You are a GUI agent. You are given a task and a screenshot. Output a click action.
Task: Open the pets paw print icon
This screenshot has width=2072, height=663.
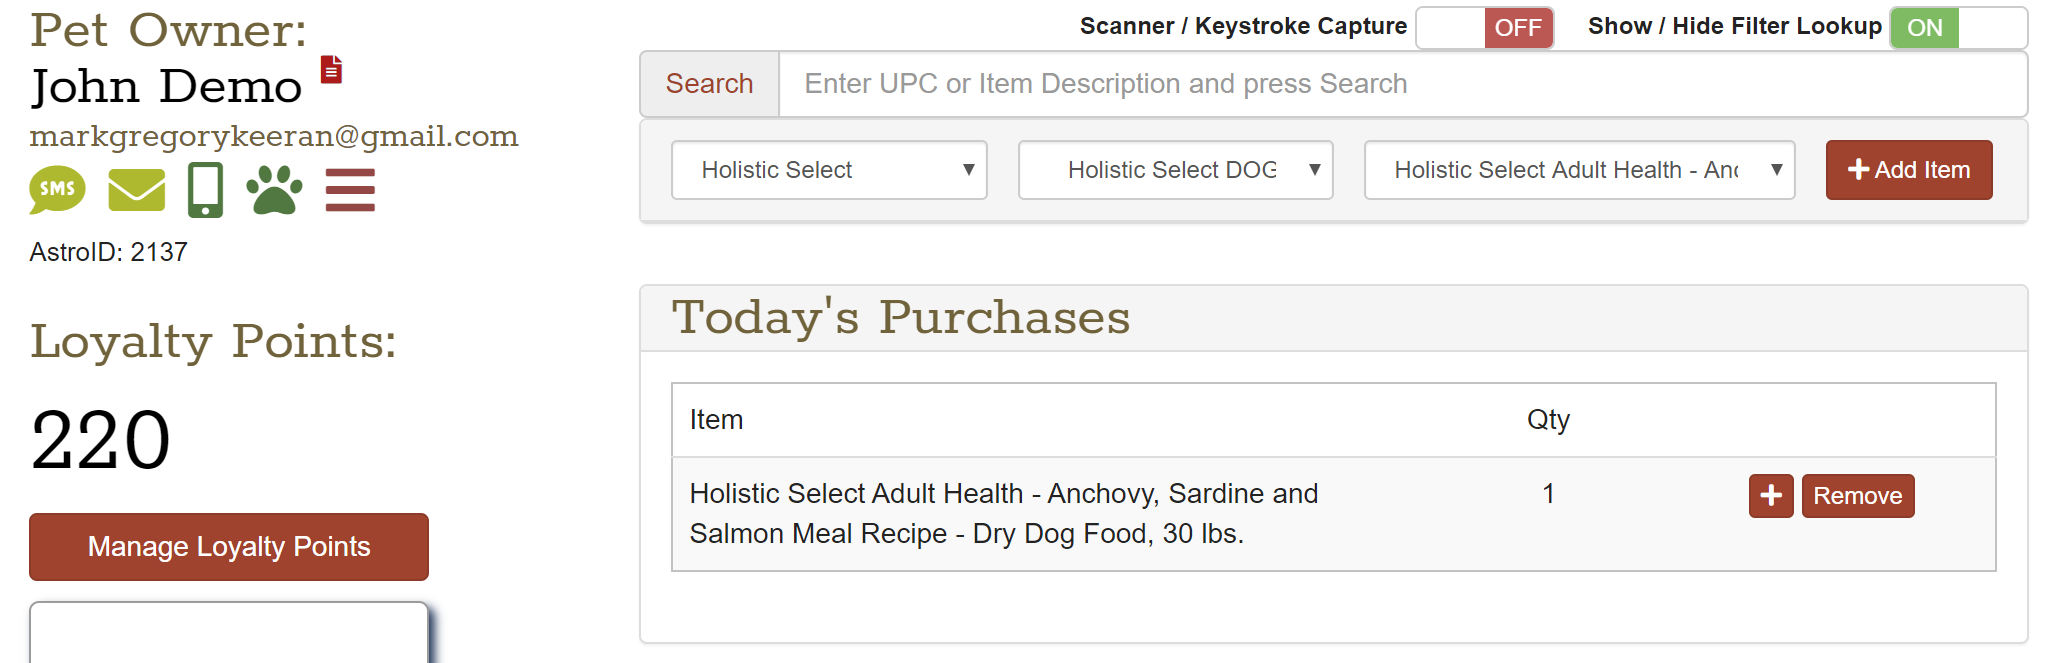coord(274,190)
